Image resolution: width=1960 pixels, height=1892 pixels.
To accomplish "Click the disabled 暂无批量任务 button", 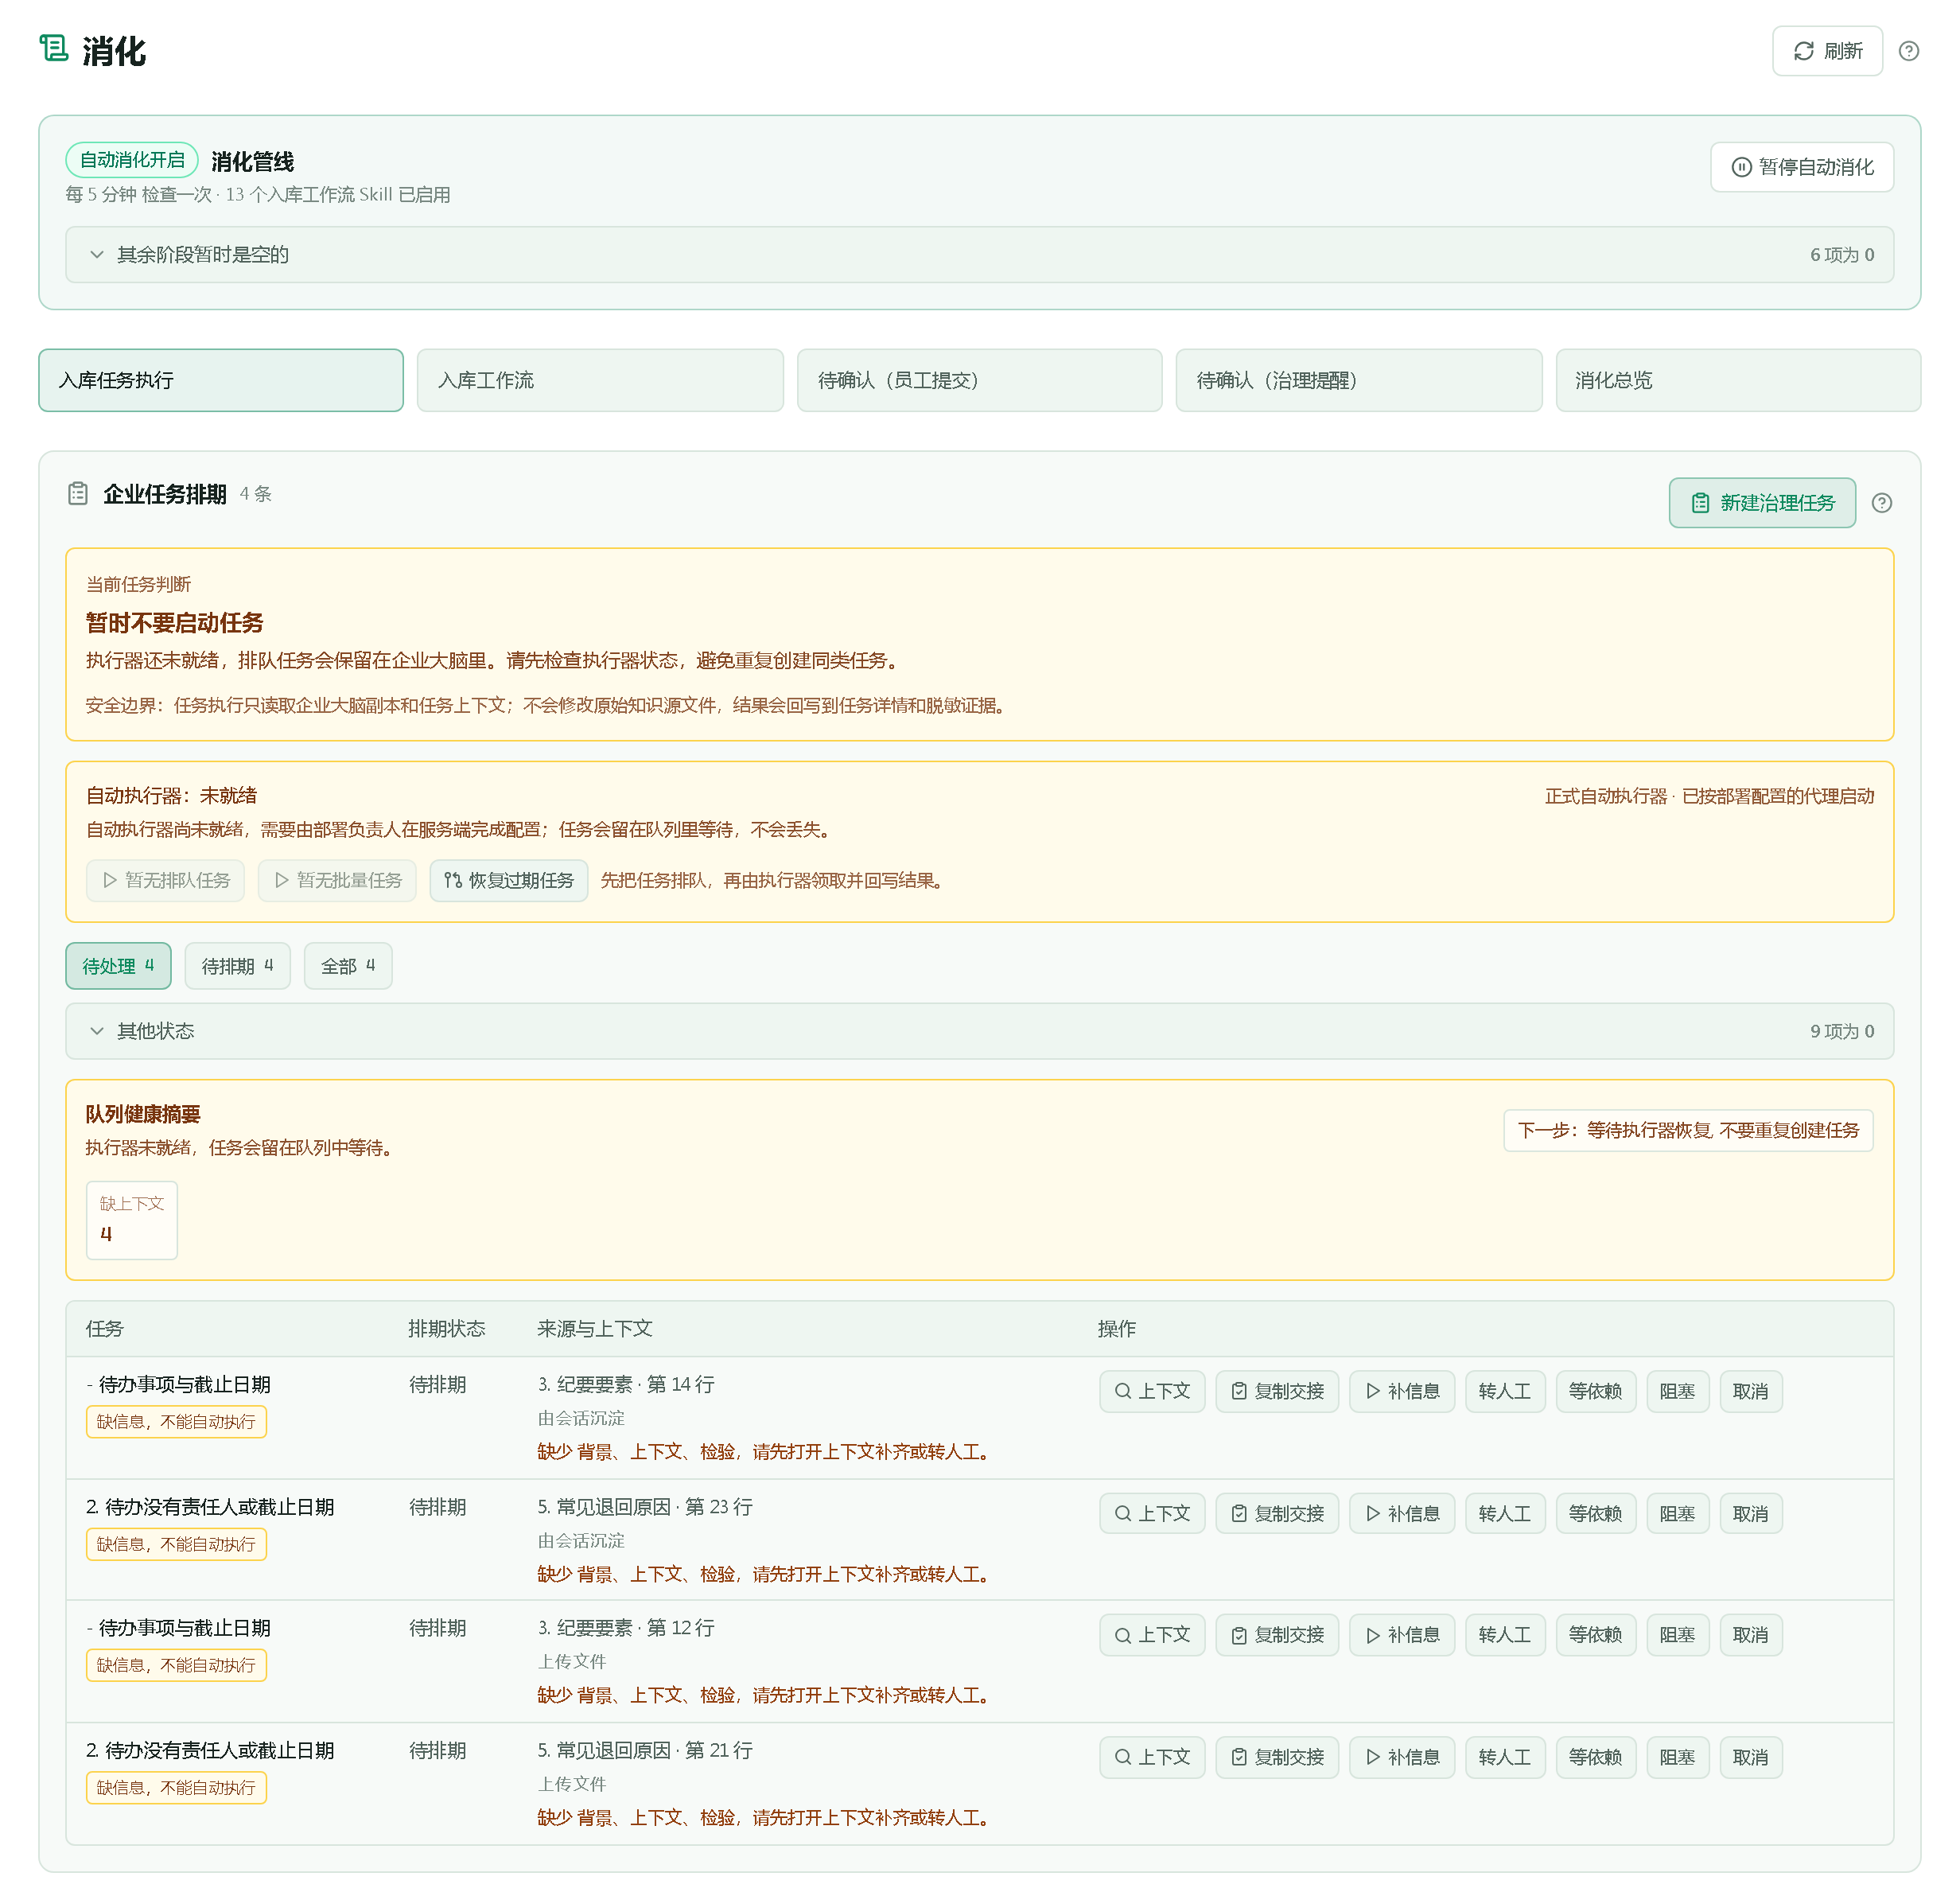I will [x=337, y=881].
